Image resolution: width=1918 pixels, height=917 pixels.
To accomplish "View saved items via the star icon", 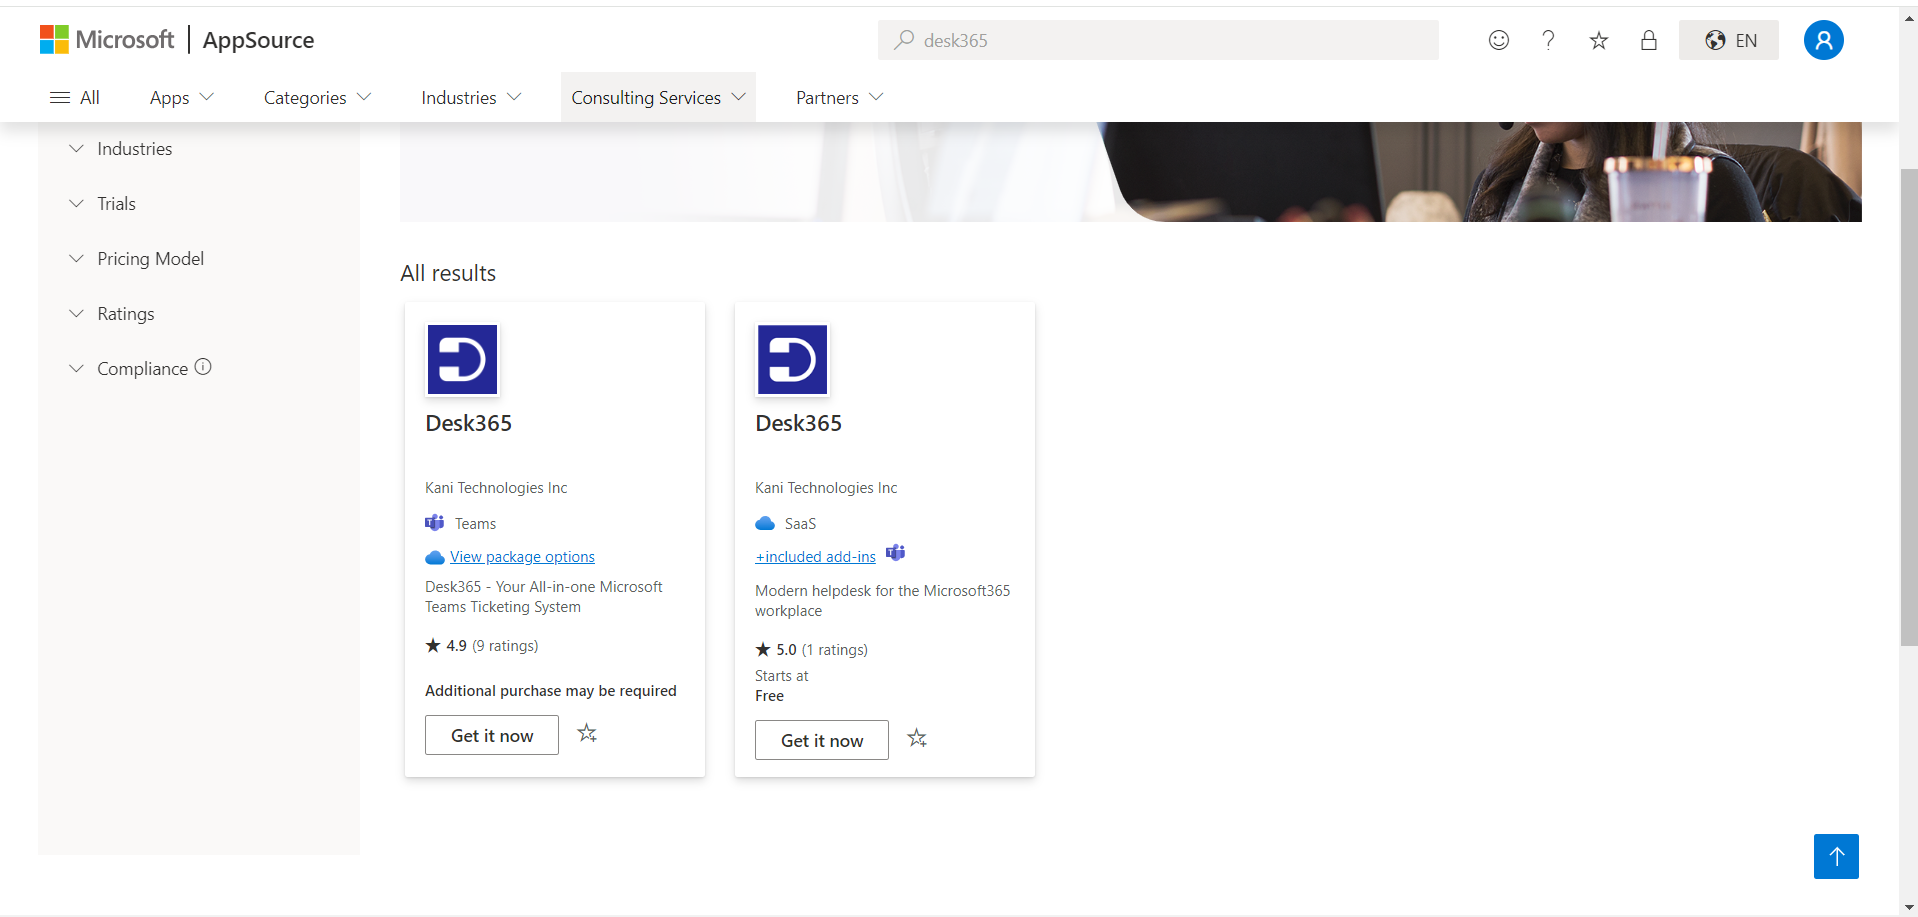I will pyautogui.click(x=1598, y=40).
